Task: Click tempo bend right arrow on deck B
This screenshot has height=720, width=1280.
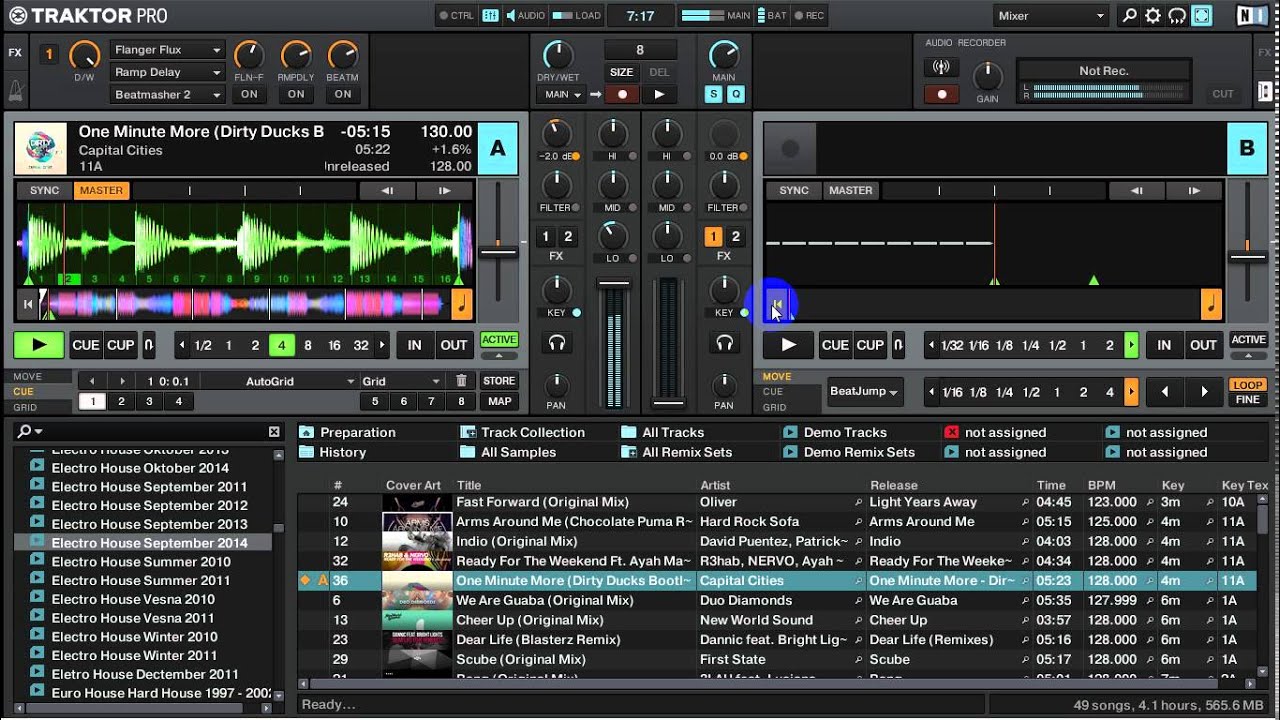Action: click(x=1194, y=190)
